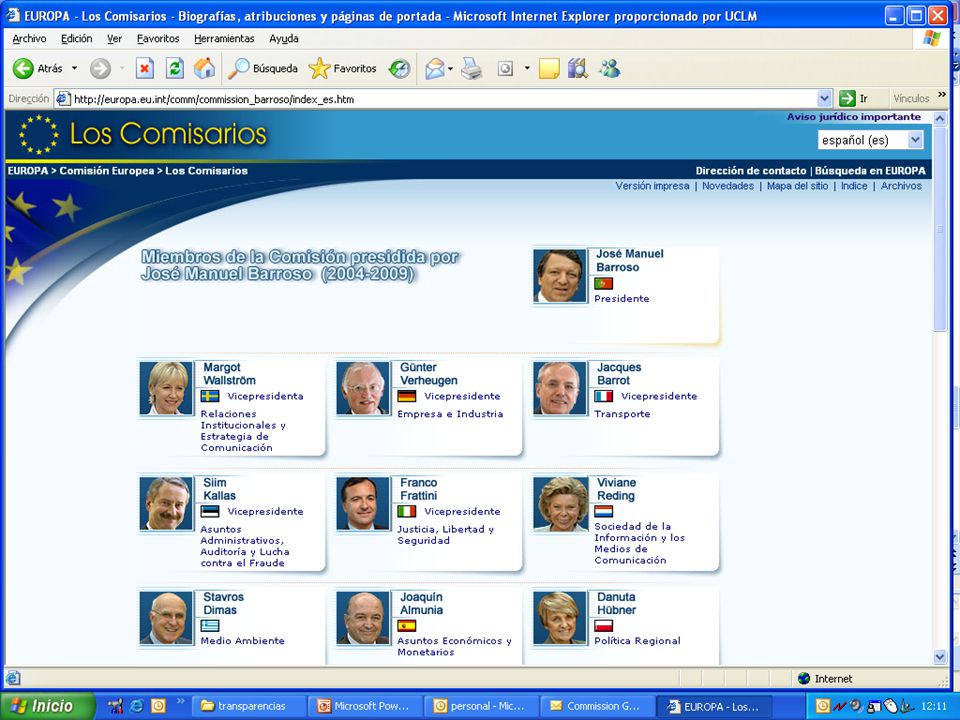Click the Polish flag under Danuta Hübner
Screen dimensions: 960x720
pyautogui.click(x=604, y=626)
